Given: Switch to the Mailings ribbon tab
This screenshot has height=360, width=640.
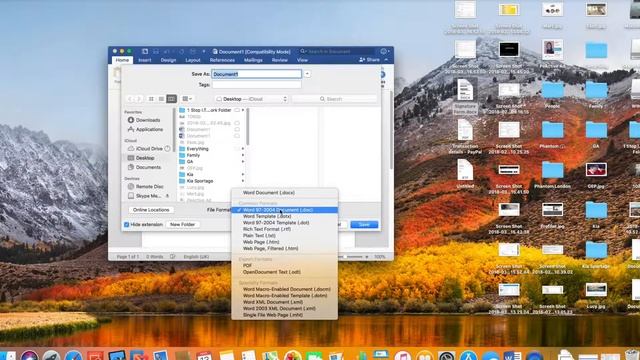Looking at the screenshot, I should coord(253,60).
